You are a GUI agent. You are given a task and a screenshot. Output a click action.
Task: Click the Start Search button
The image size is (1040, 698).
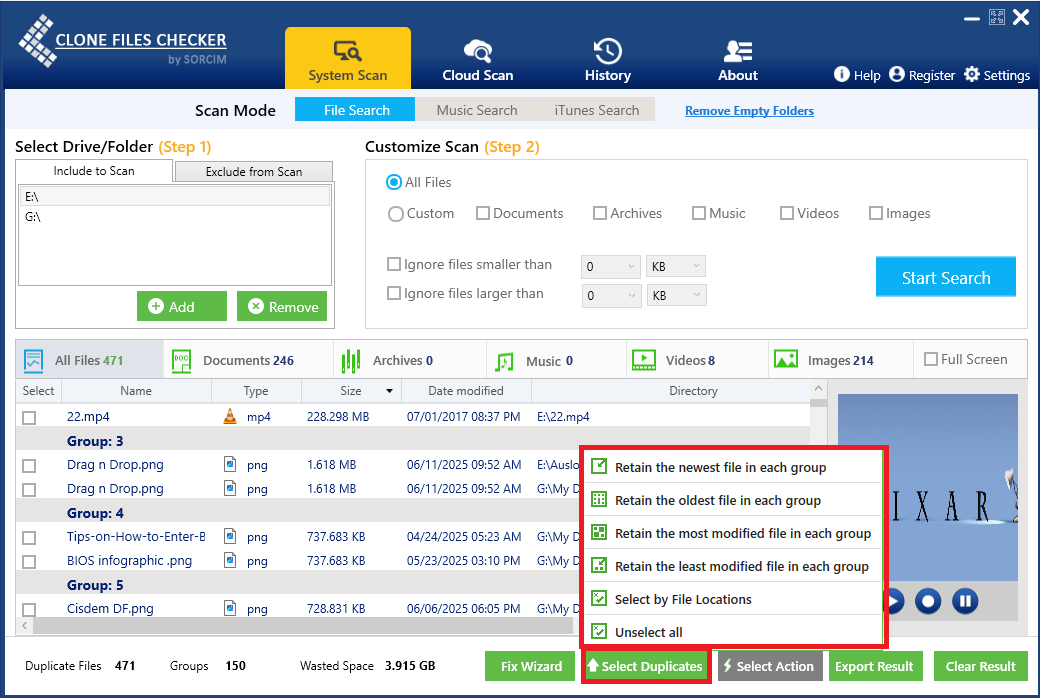(x=945, y=278)
